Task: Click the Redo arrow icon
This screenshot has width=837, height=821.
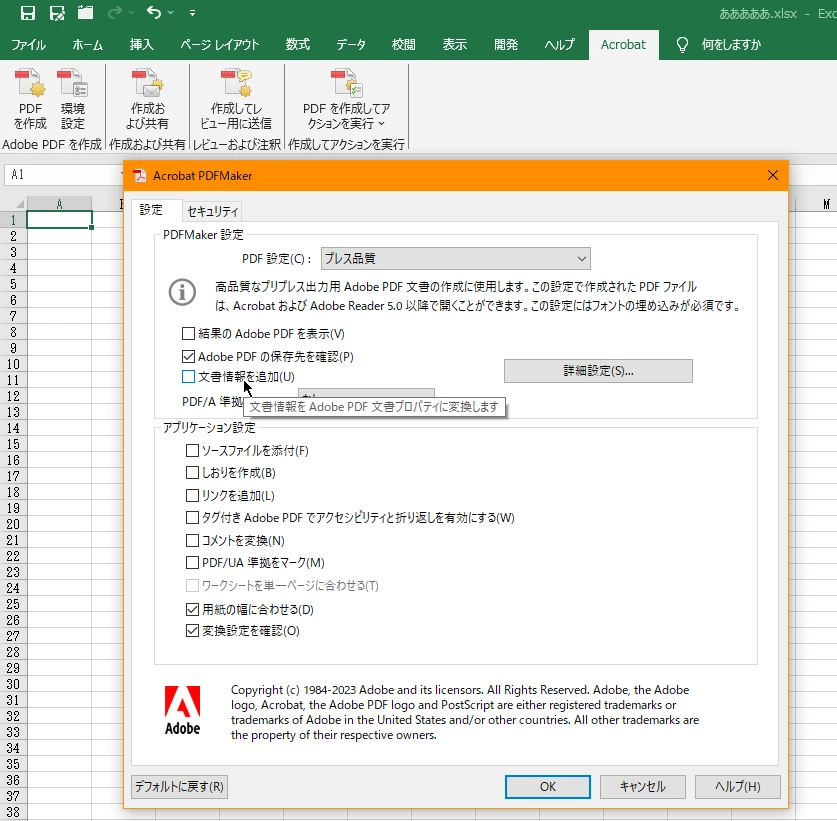Action: 114,12
